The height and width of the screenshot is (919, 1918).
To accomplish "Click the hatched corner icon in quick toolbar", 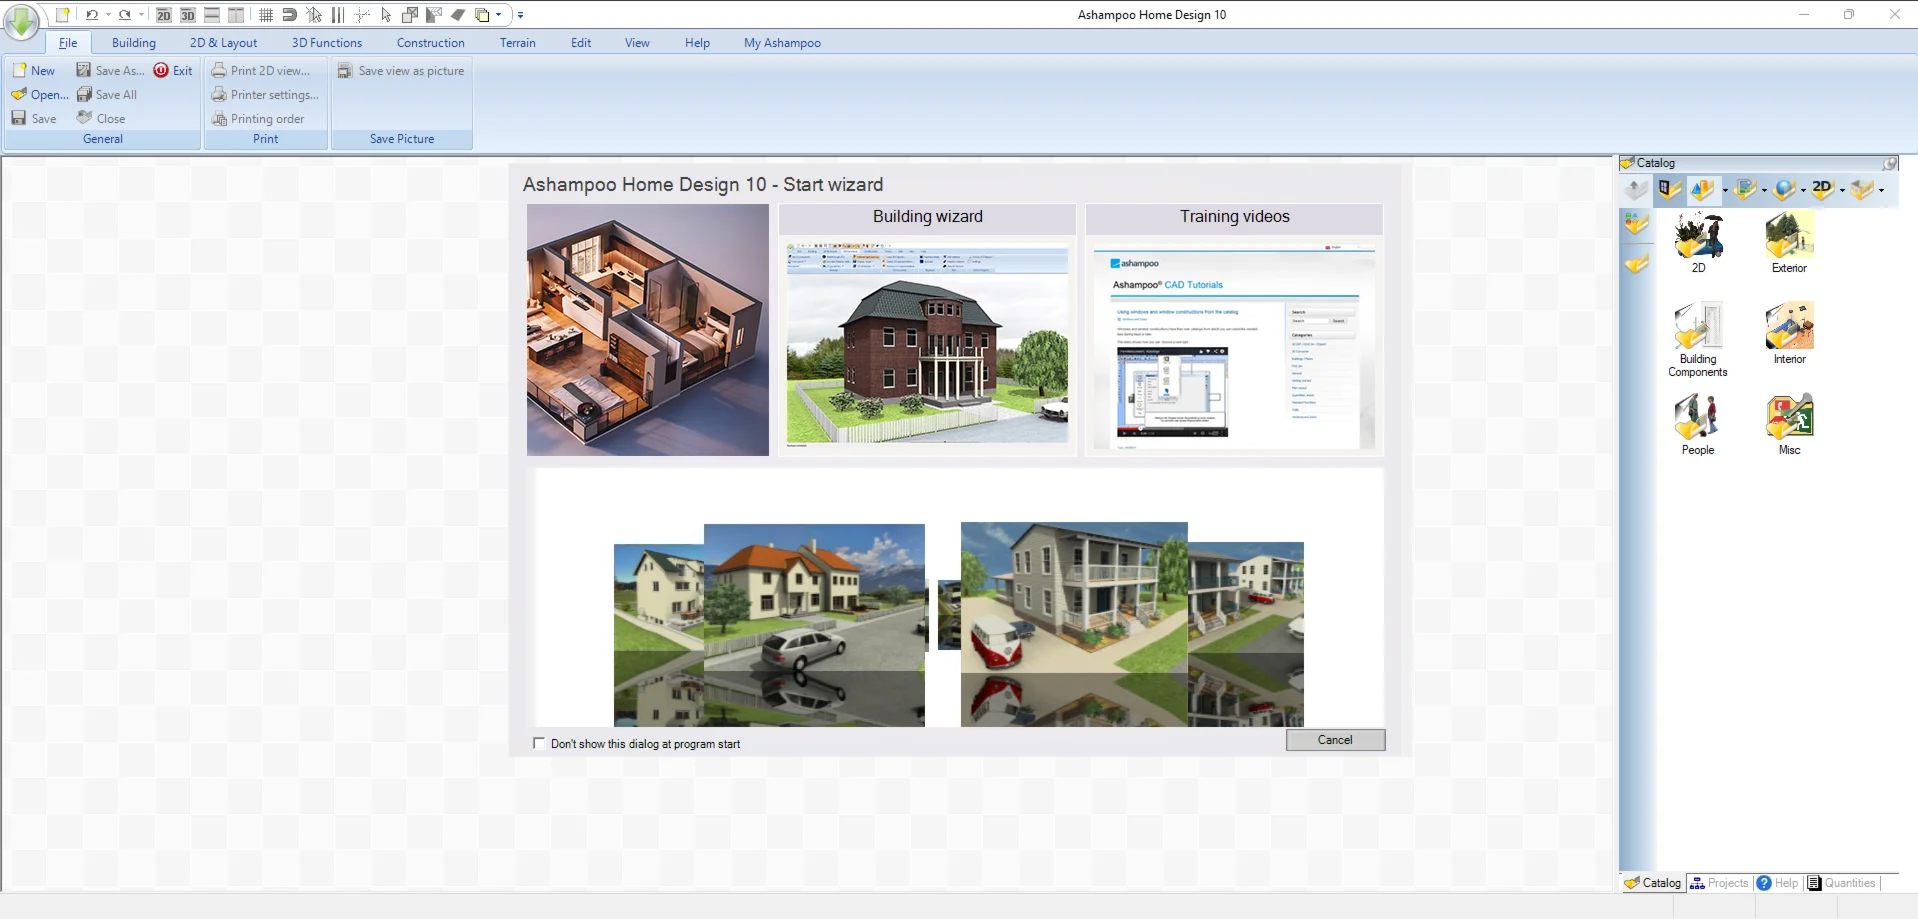I will (434, 15).
